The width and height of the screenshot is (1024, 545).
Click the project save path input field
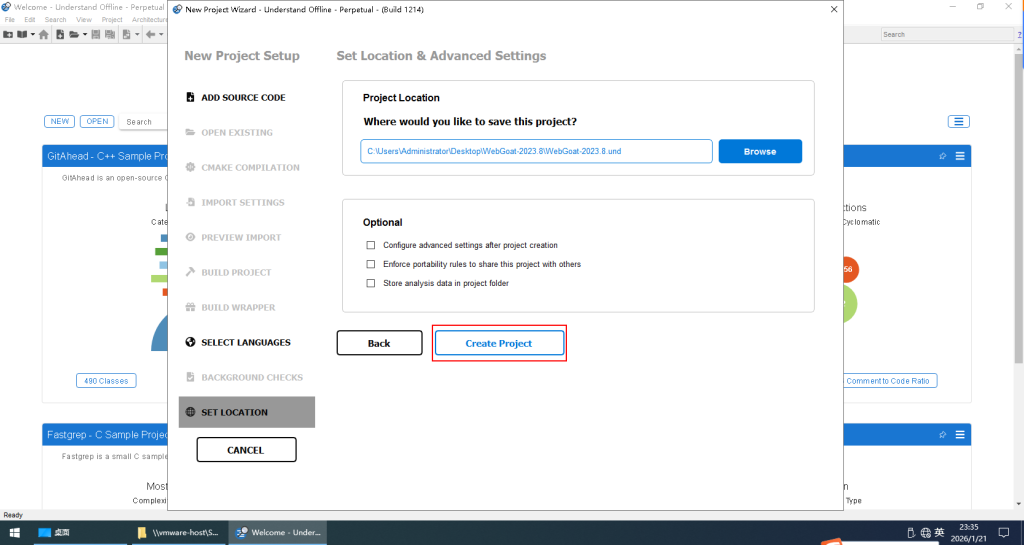(x=537, y=151)
